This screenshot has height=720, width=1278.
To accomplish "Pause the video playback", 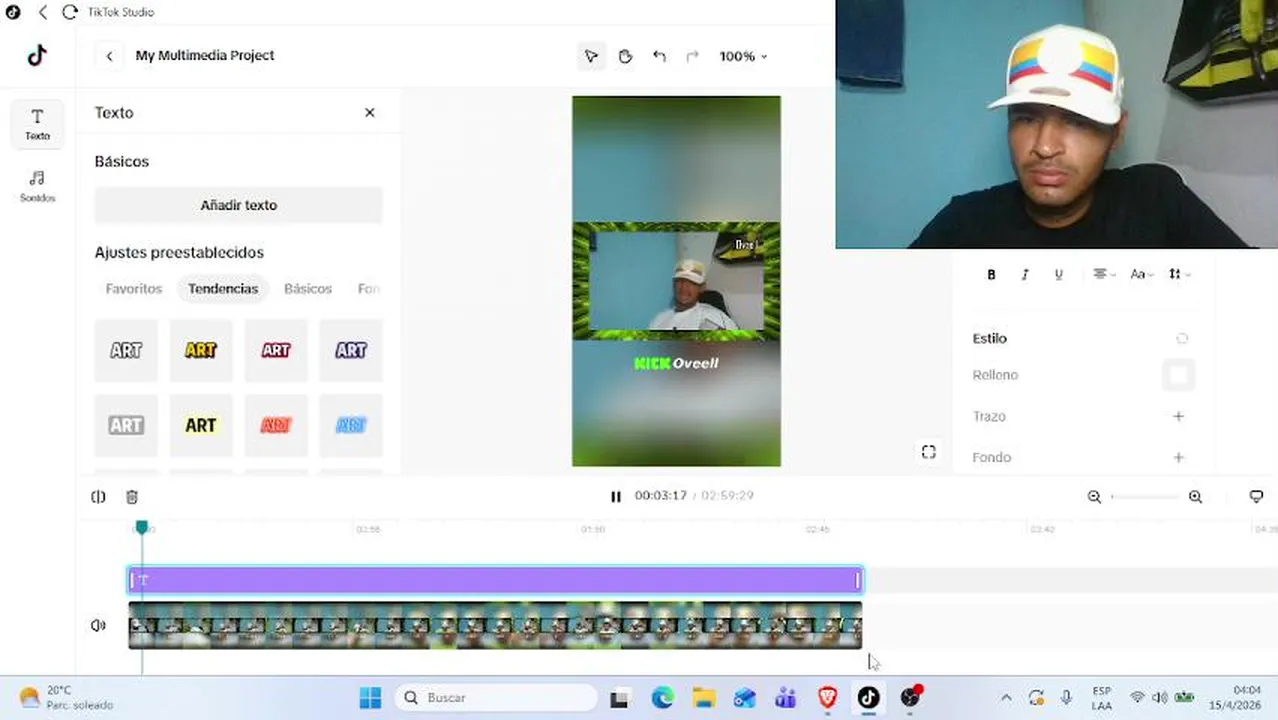I will click(616, 496).
